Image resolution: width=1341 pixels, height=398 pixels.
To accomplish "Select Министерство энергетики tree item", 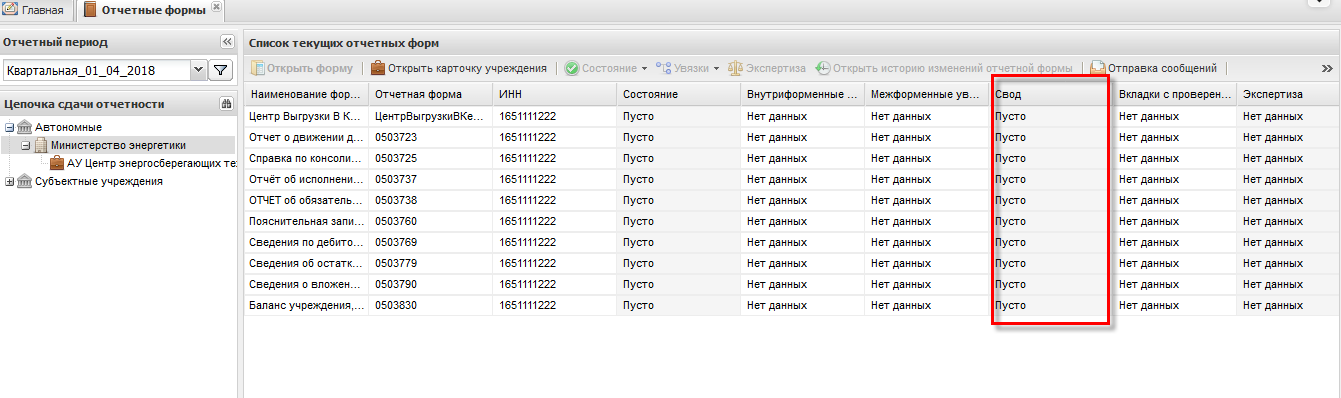I will pos(118,146).
